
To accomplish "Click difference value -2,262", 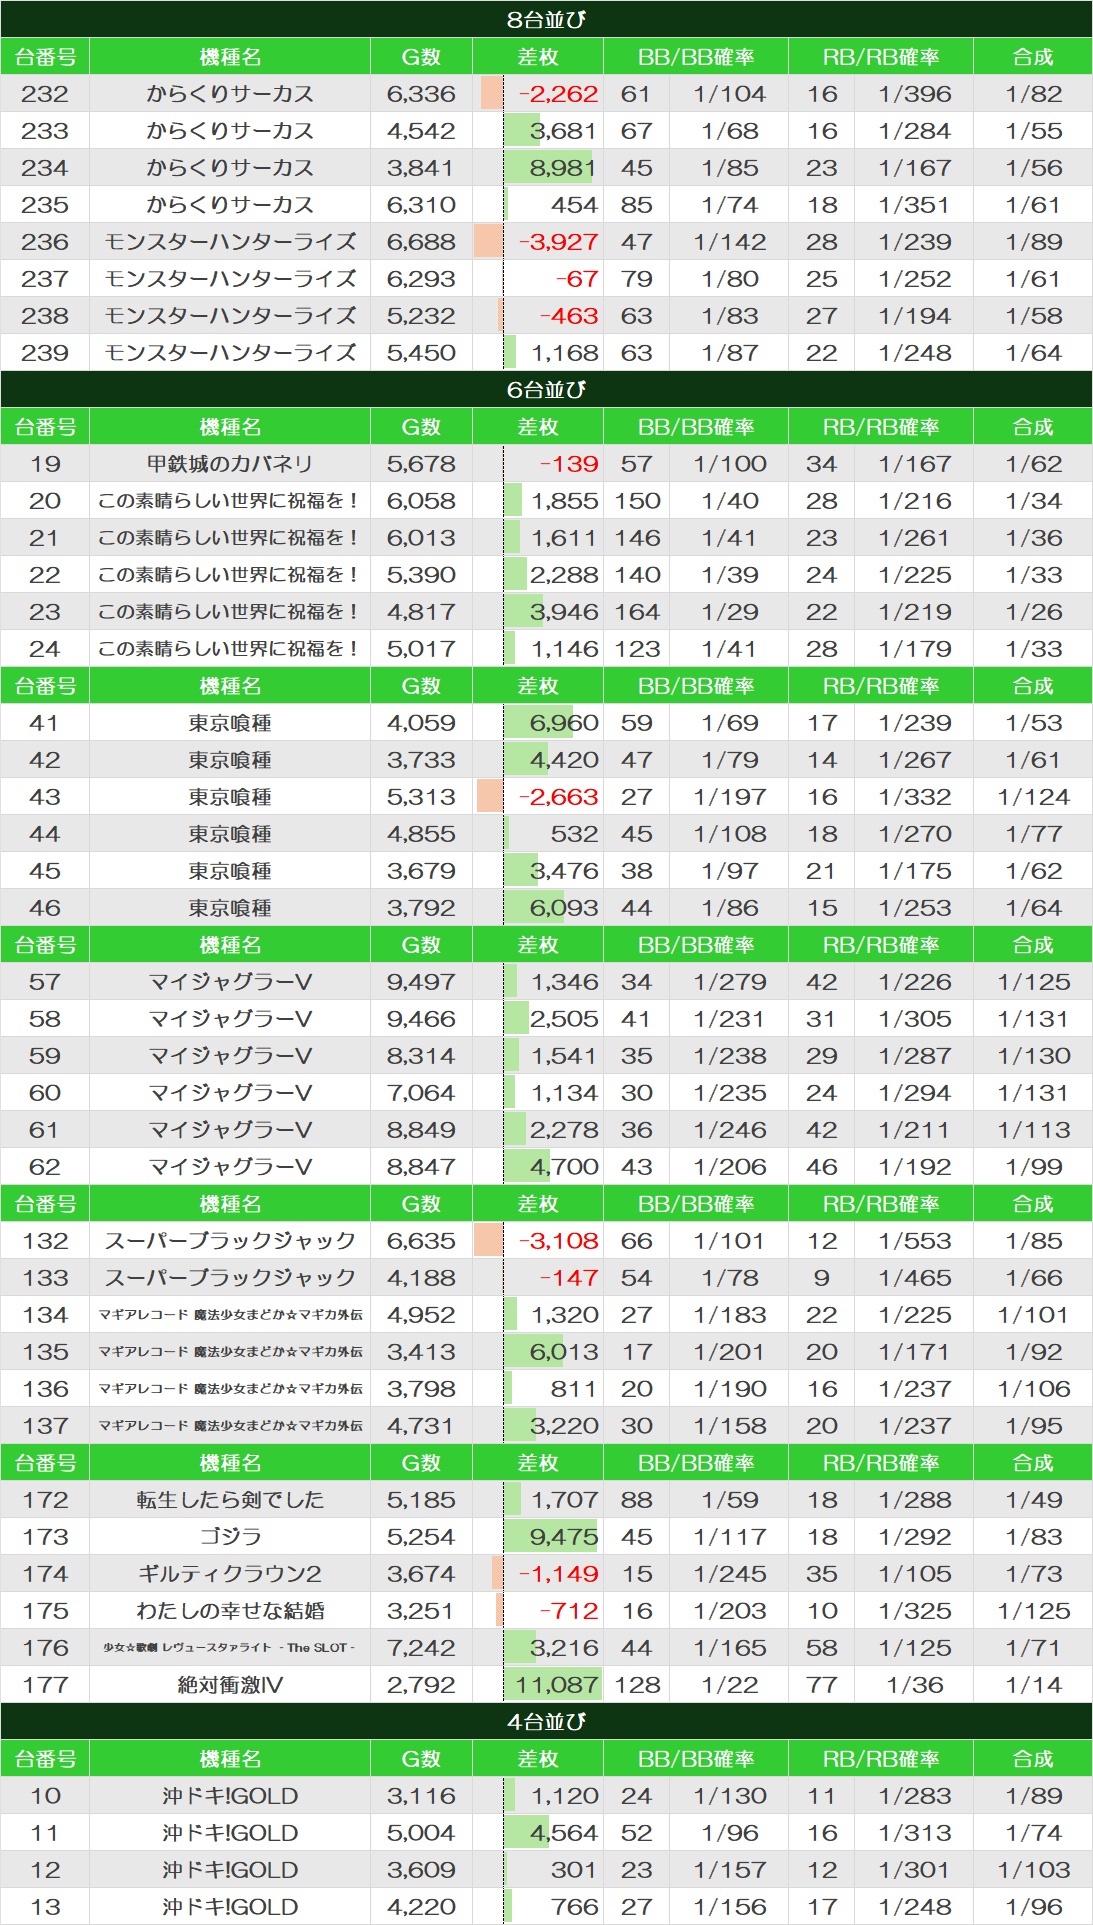I will (x=558, y=94).
